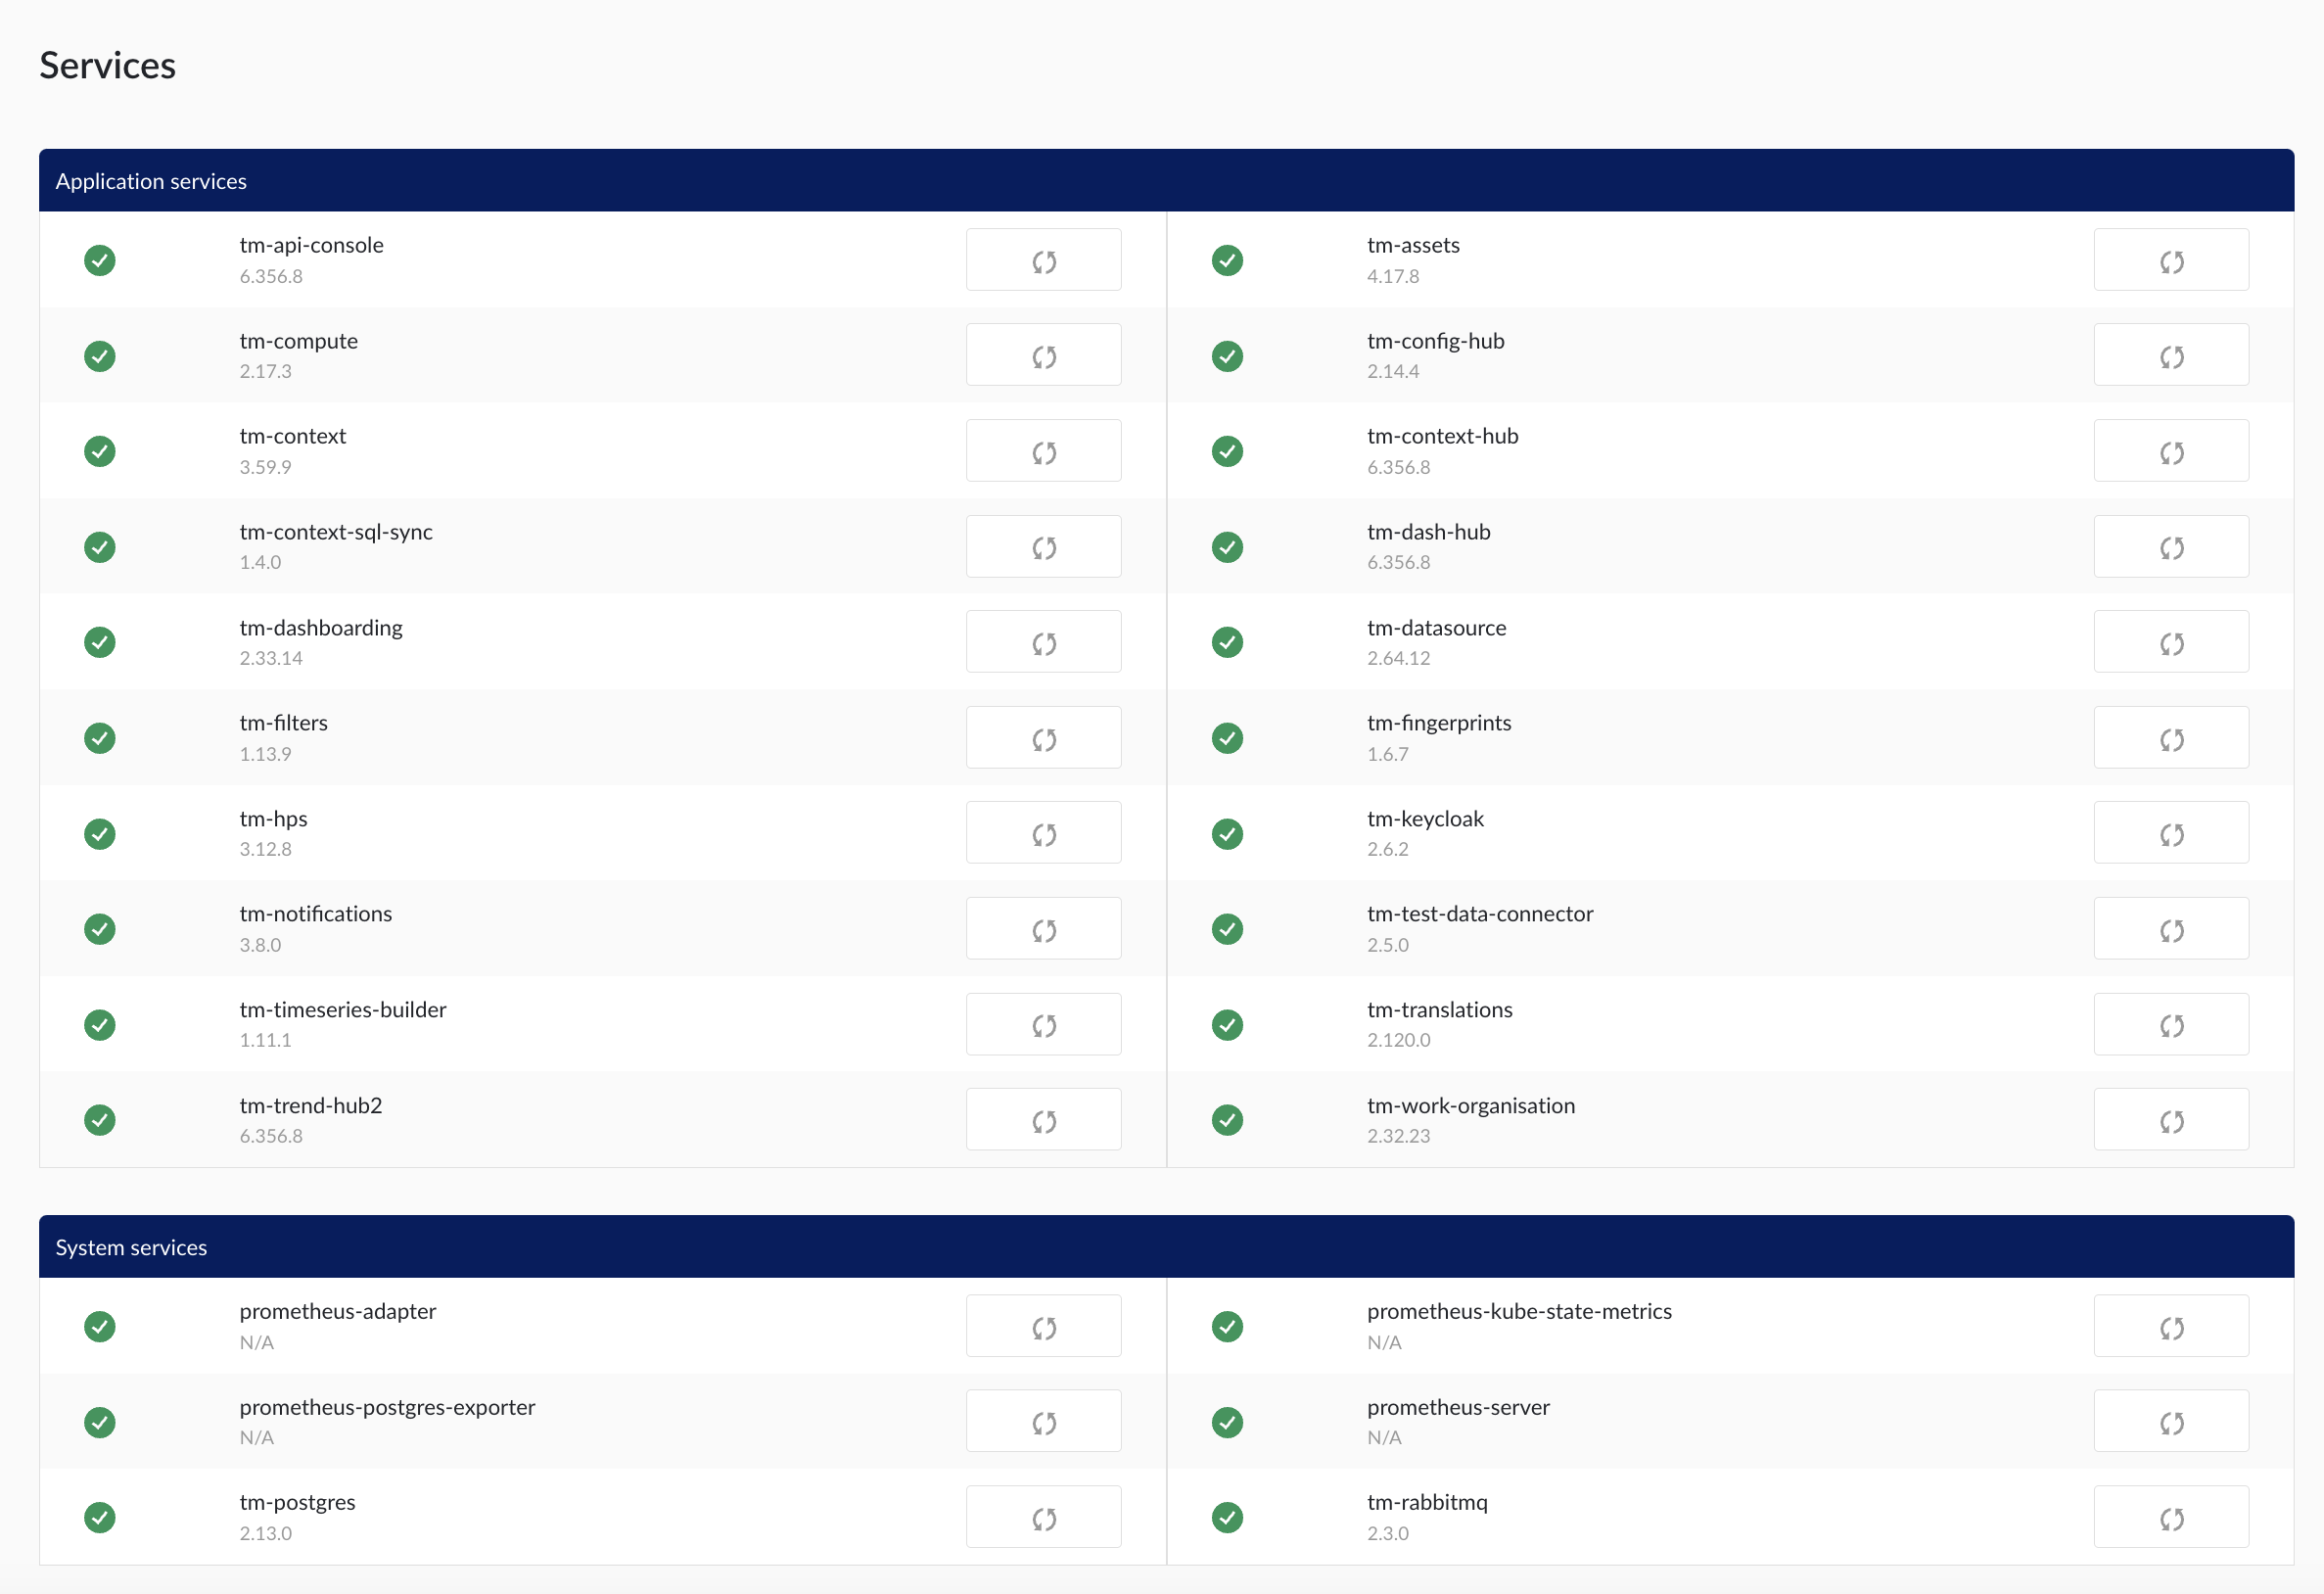
Task: Click green status check of tm-hps
Action: (100, 833)
